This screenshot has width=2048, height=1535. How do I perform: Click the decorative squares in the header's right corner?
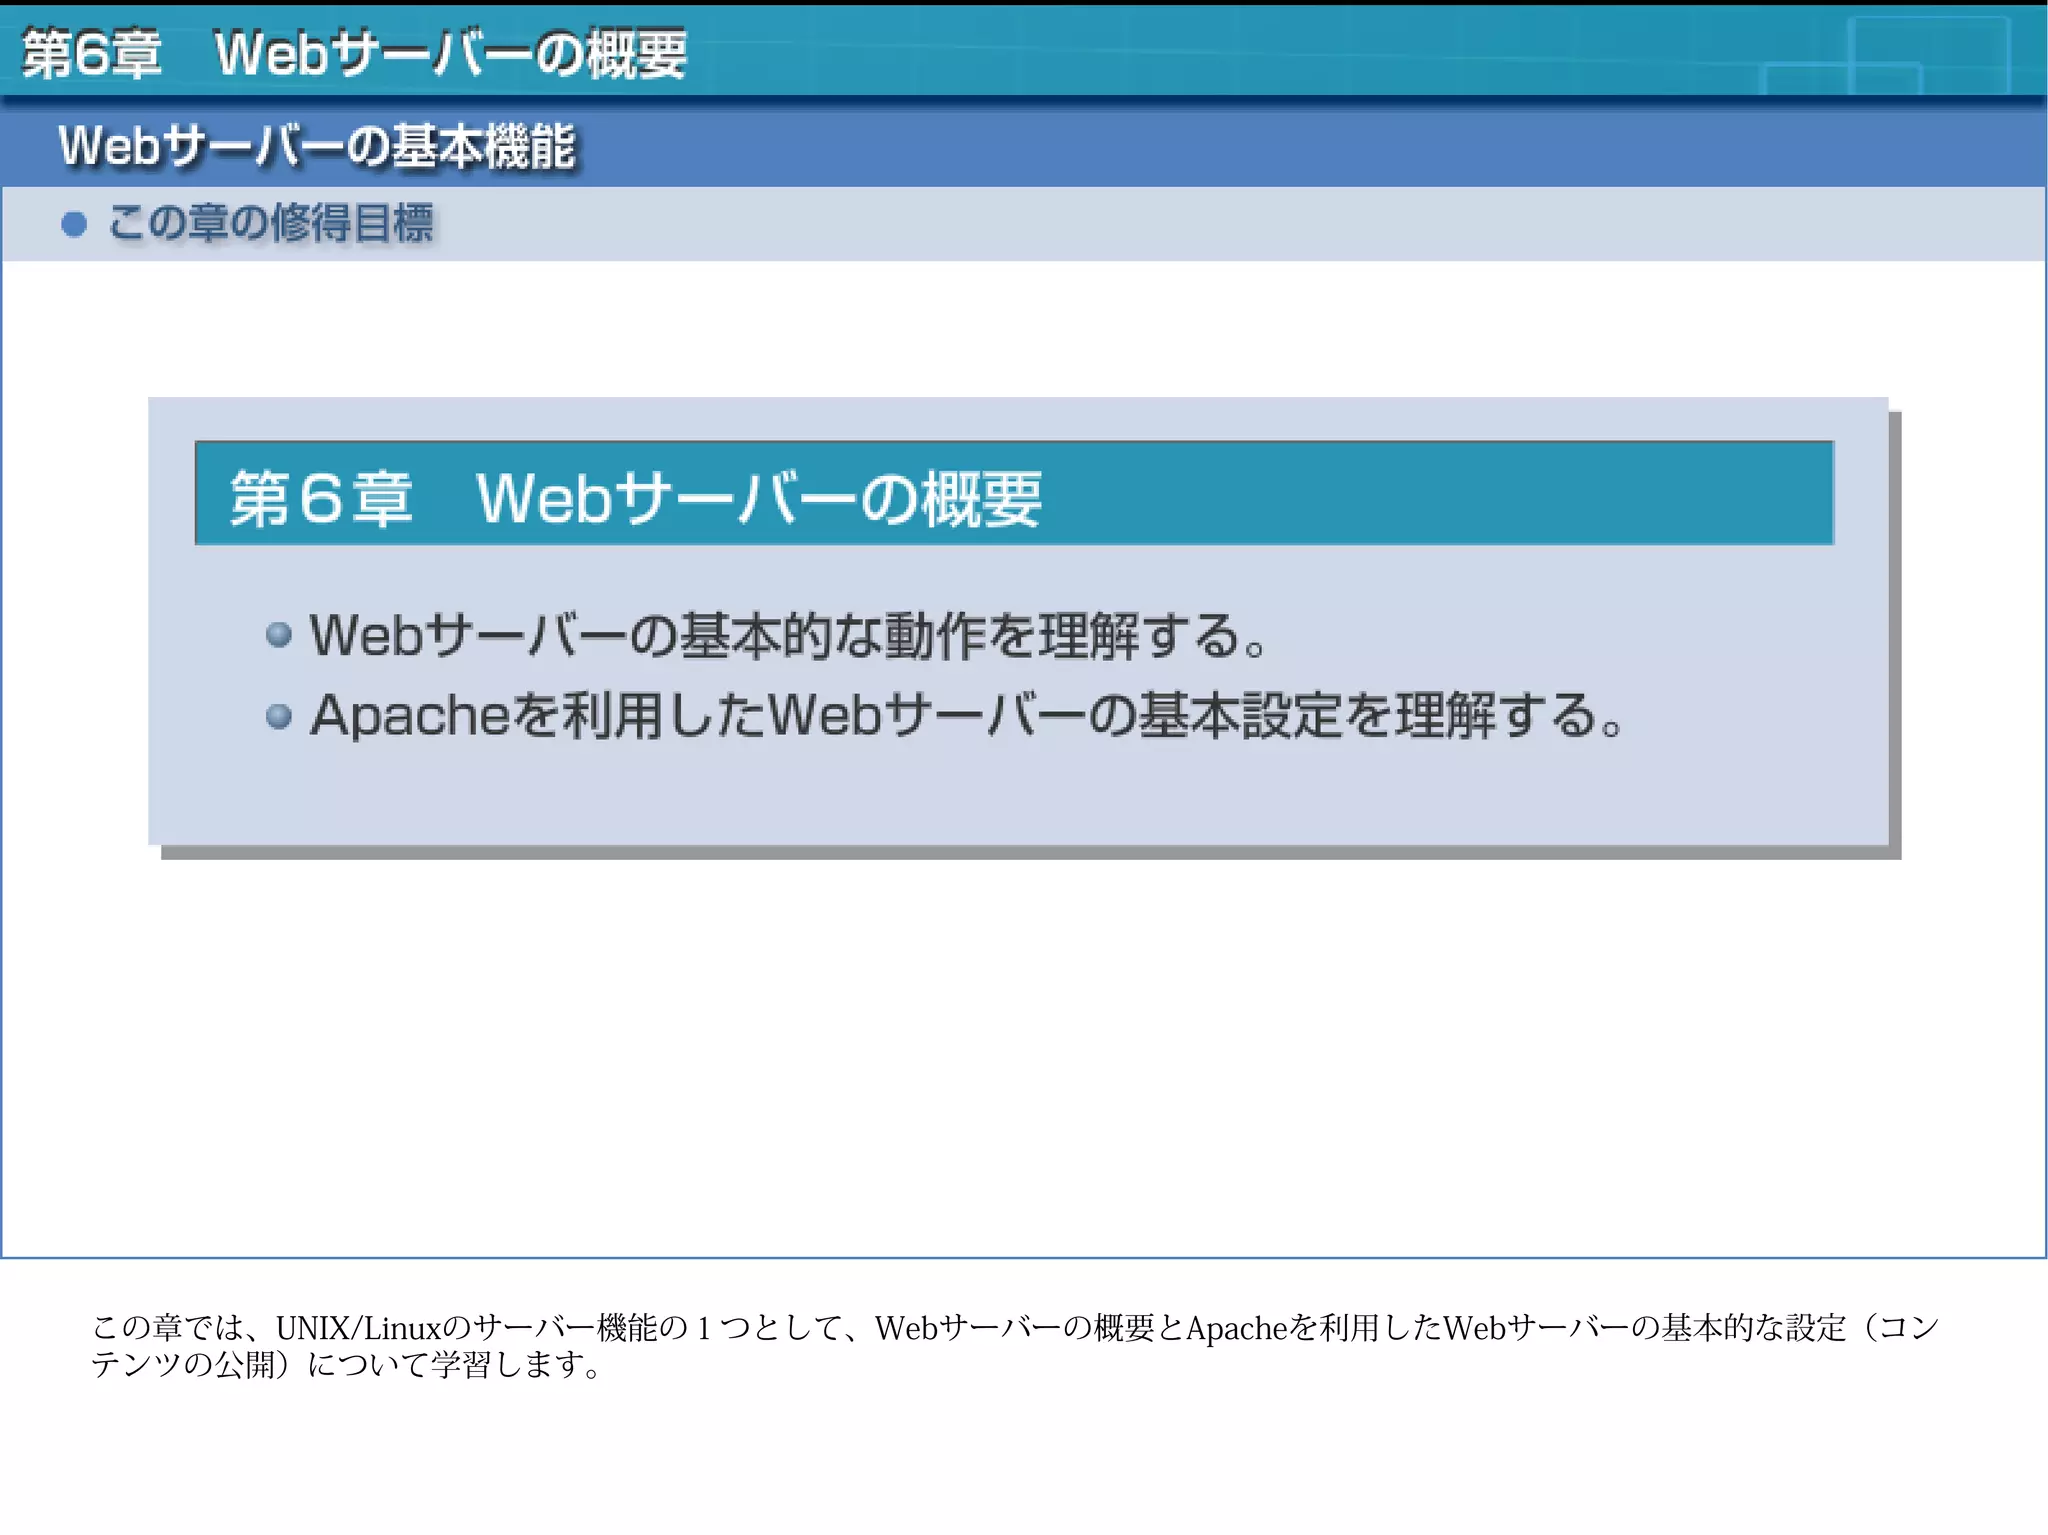pos(1890,60)
